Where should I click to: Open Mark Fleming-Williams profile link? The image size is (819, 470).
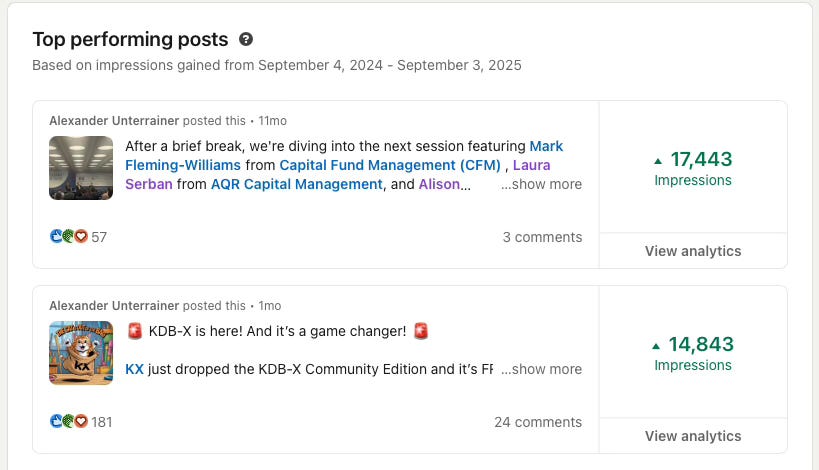[344, 156]
